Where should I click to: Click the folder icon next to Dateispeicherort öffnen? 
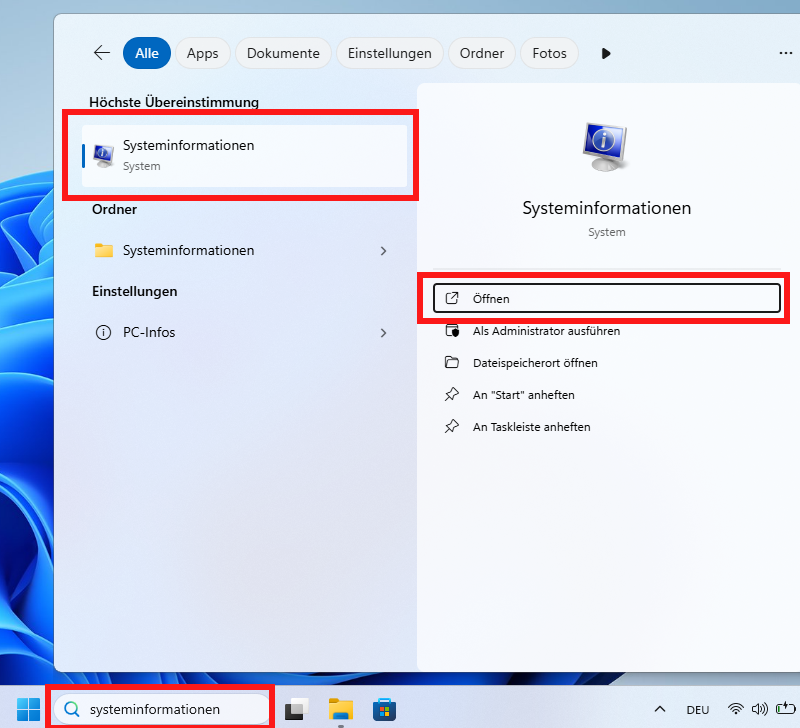pyautogui.click(x=452, y=363)
